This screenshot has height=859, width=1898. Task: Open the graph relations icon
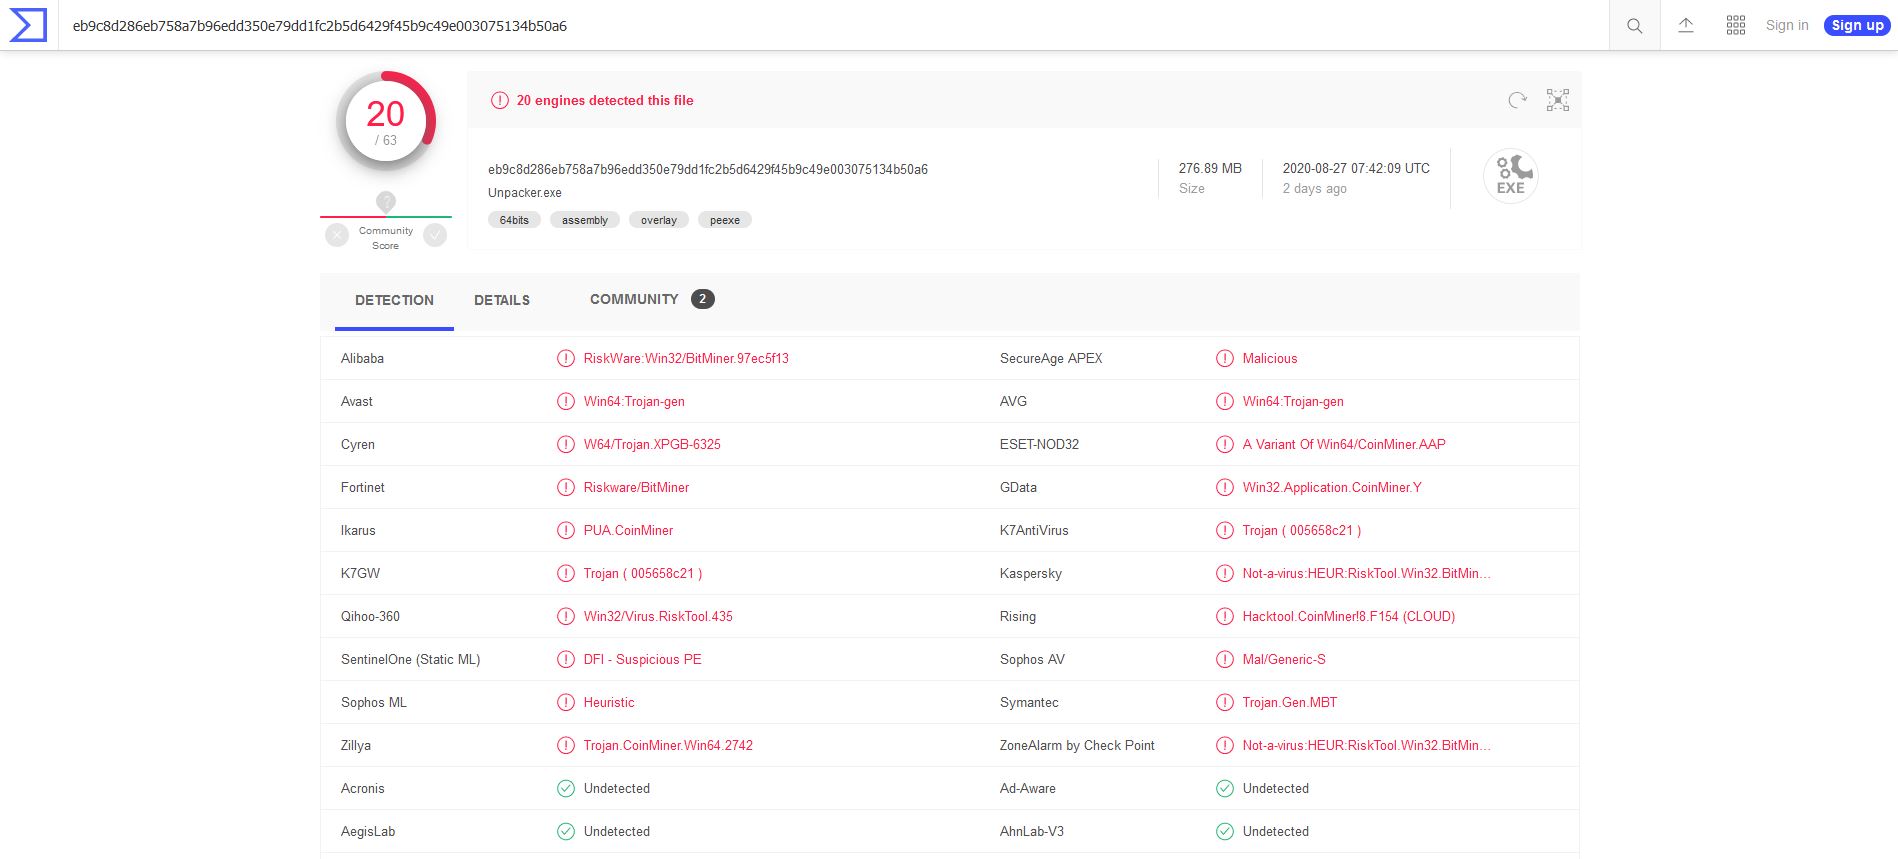click(1558, 100)
